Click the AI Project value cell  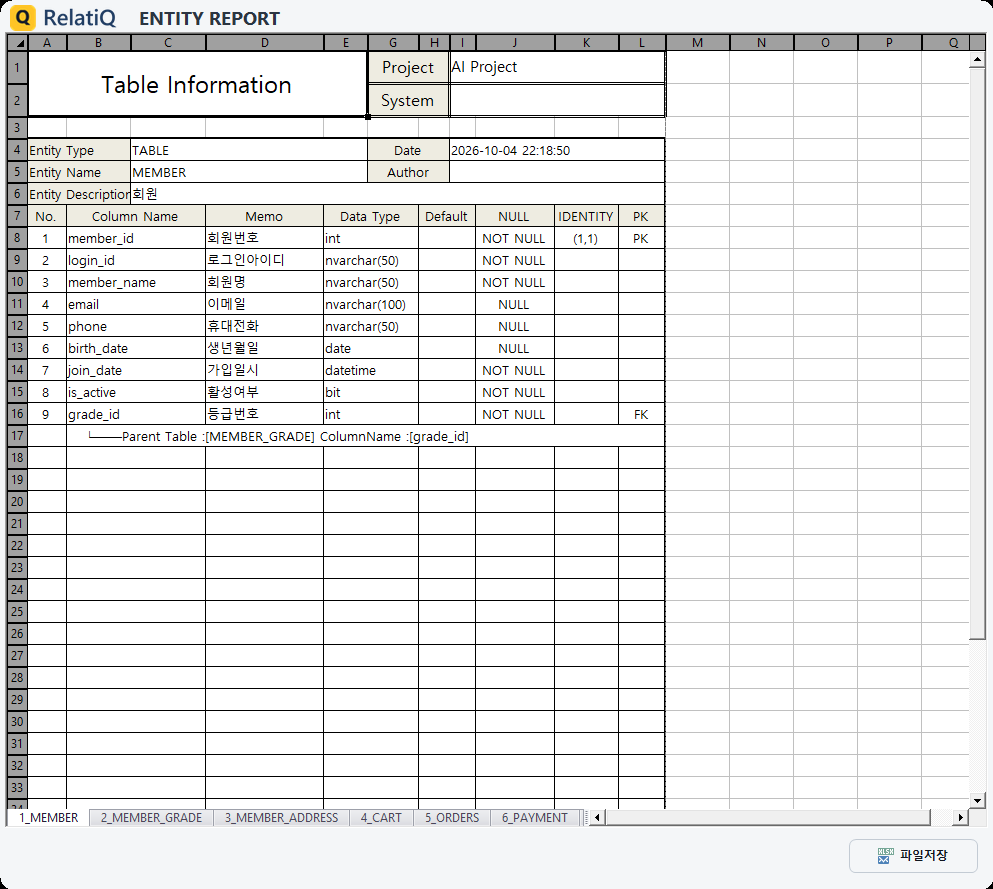pos(557,67)
